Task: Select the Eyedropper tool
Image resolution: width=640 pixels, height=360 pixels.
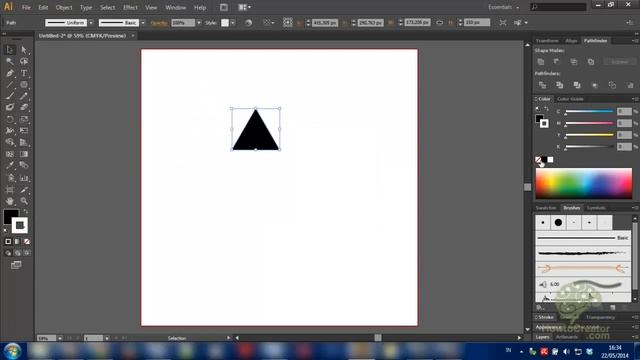Action: 10,166
